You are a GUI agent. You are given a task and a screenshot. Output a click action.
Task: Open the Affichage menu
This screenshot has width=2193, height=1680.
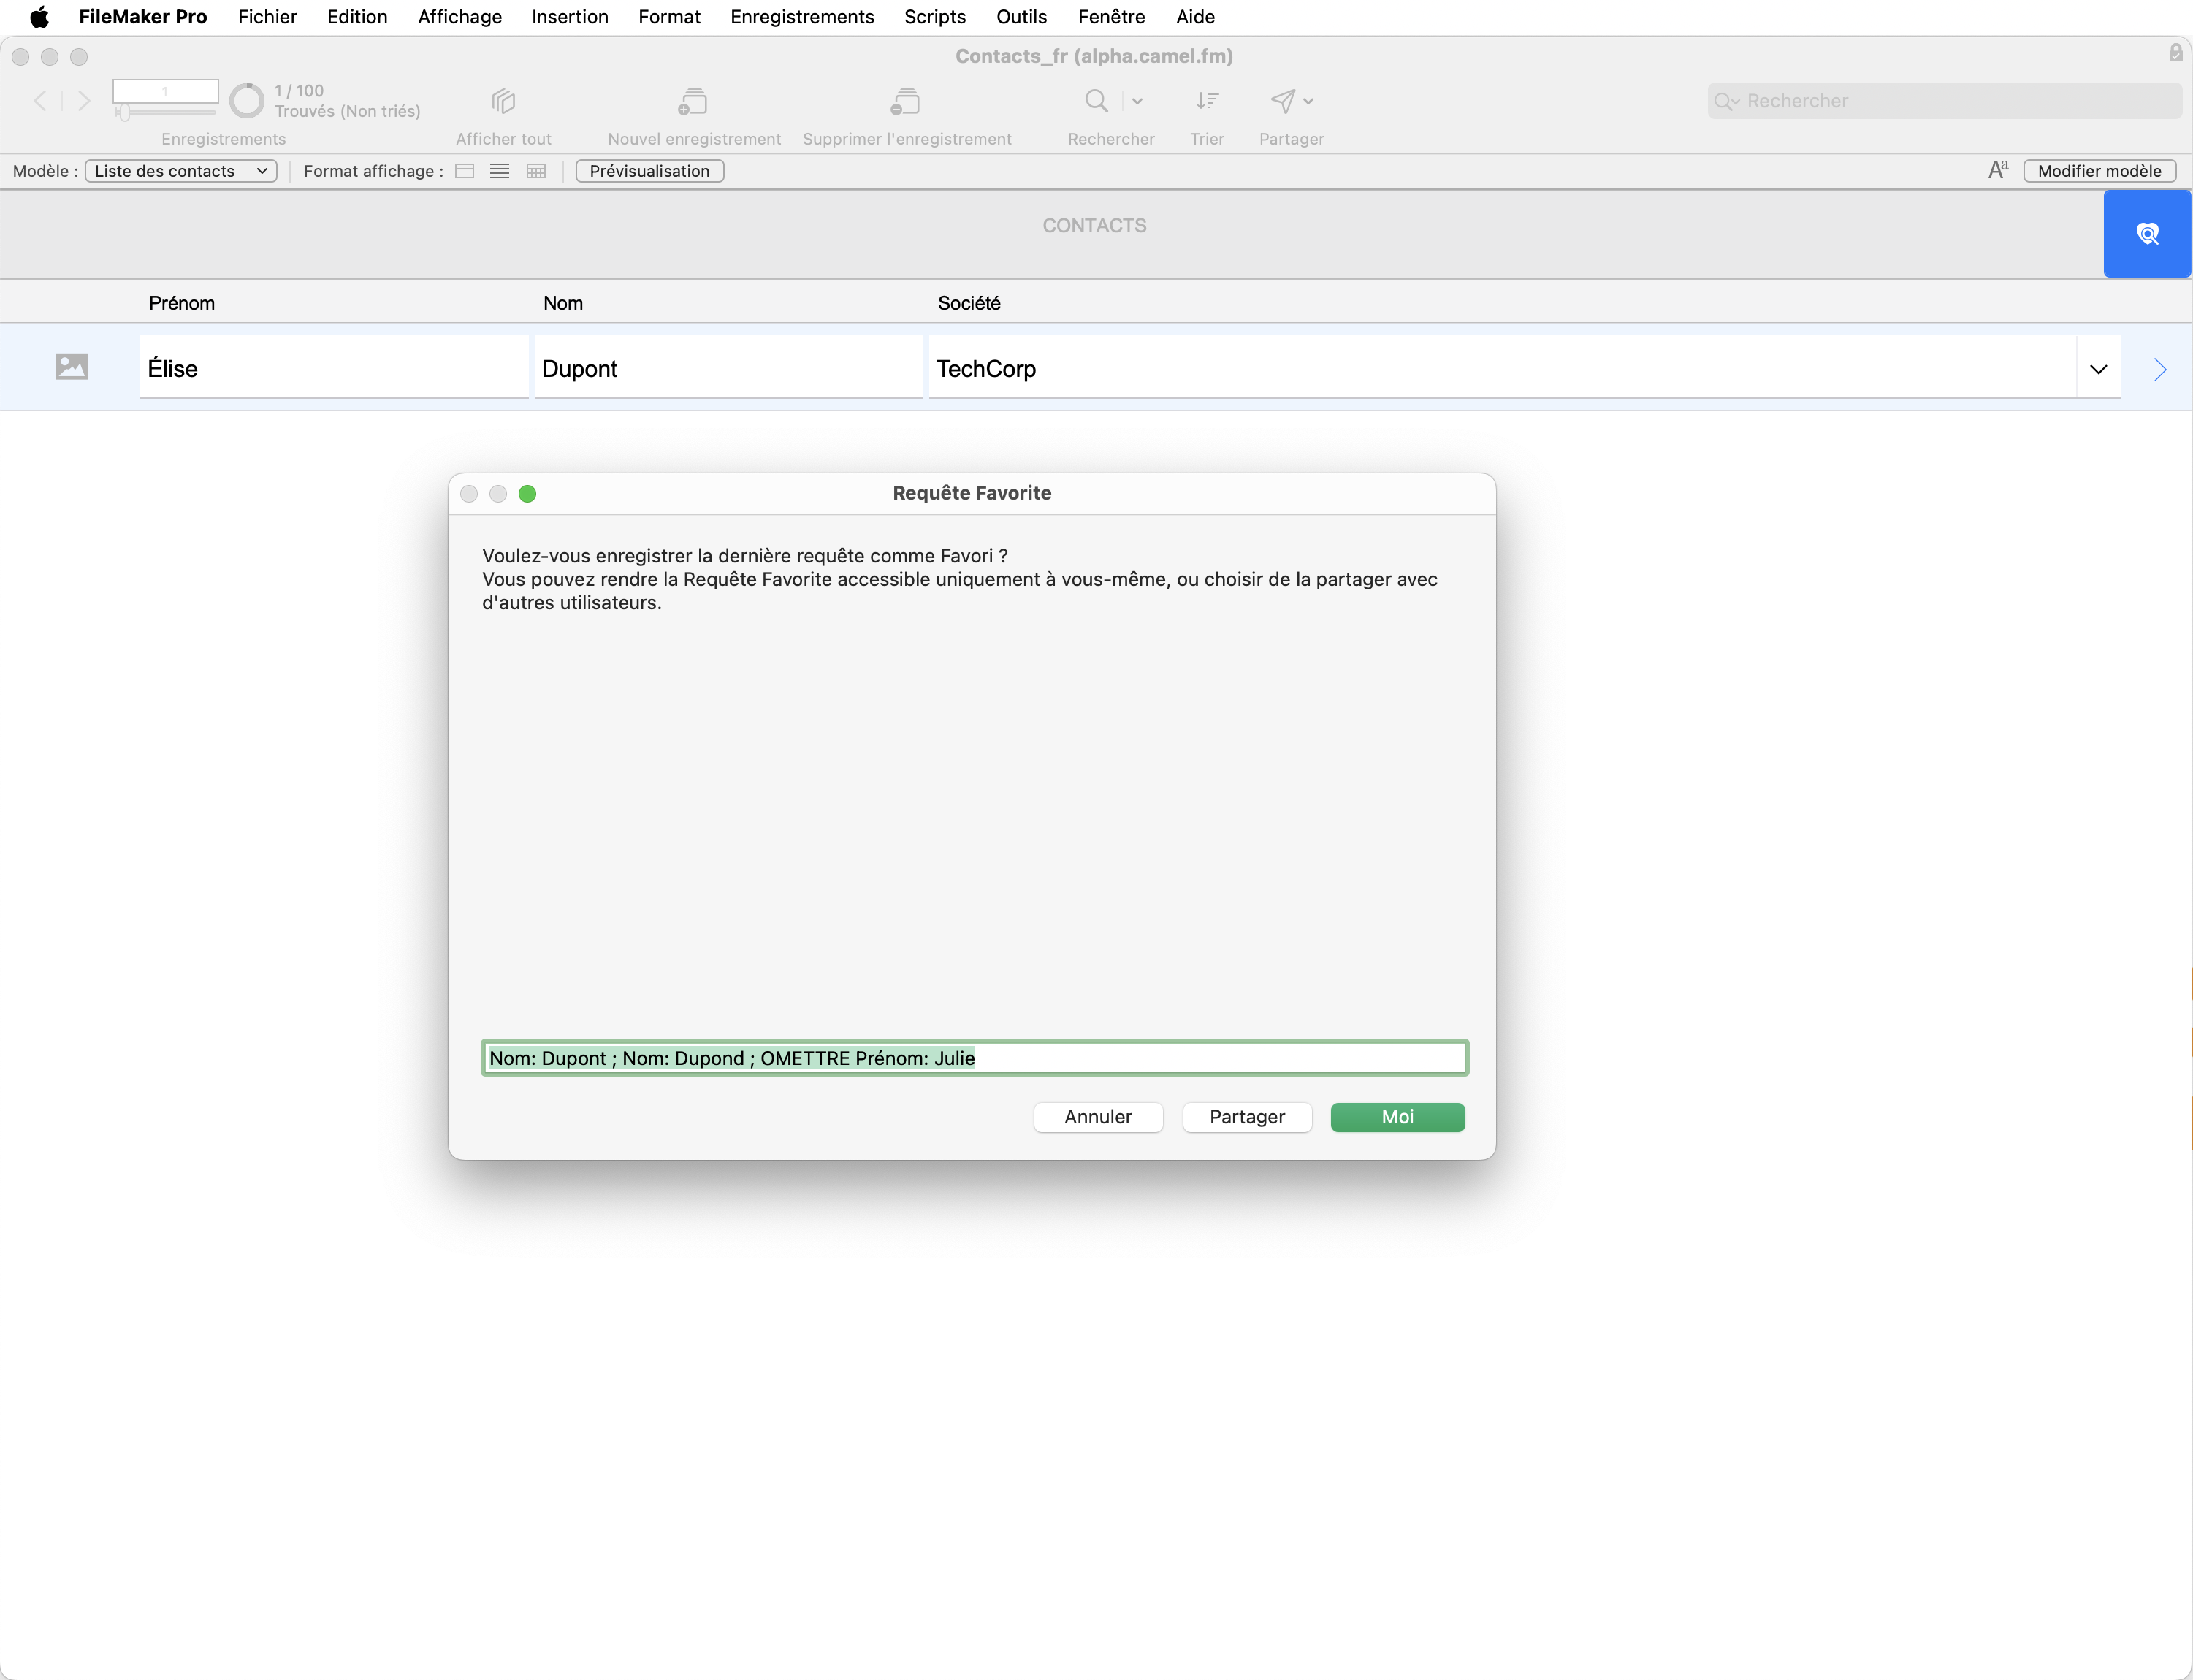pyautogui.click(x=460, y=17)
